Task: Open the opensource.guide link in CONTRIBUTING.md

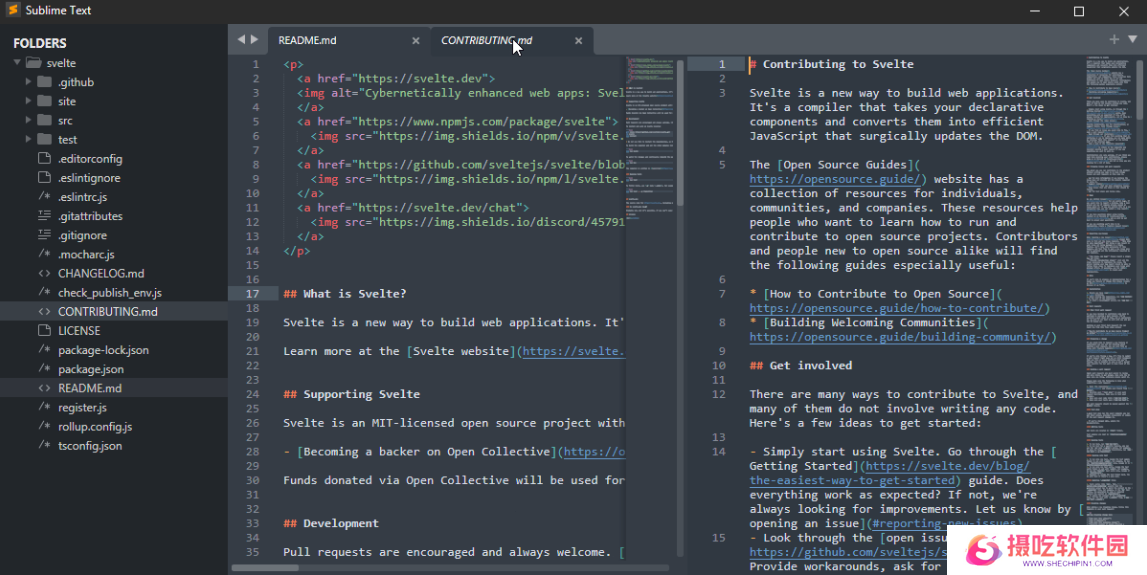Action: point(835,178)
